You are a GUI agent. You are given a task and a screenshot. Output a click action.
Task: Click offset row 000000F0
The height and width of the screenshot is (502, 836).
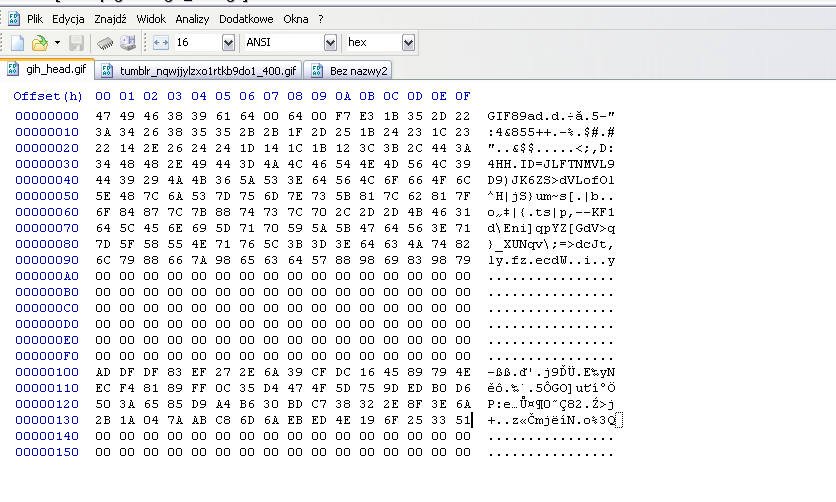pyautogui.click(x=47, y=356)
